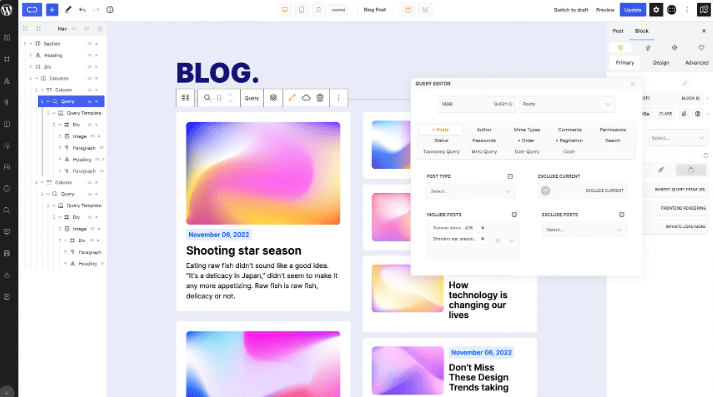The height and width of the screenshot is (397, 713).
Task: Open the Select dropdown in right sidebar
Action: (x=677, y=138)
